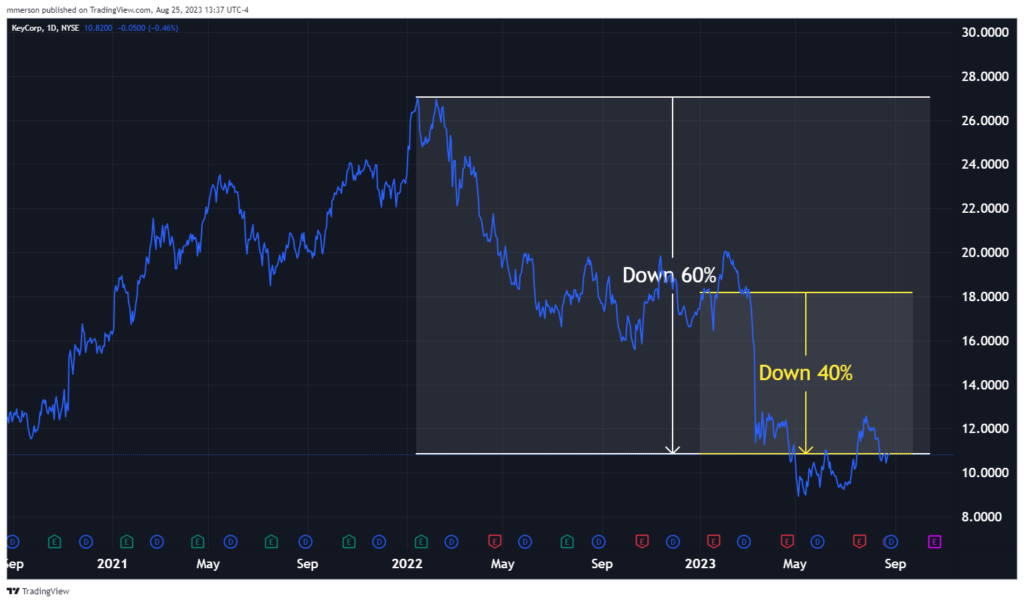Click the purple upcoming earnings marker
The image size is (1024, 603).
click(934, 541)
